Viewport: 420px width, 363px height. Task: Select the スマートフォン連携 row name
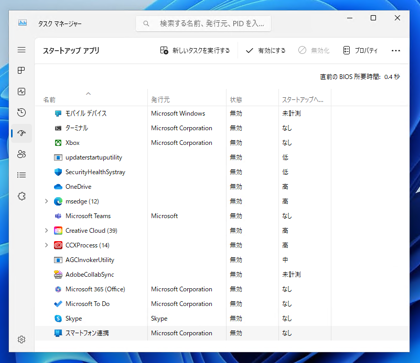click(x=87, y=333)
